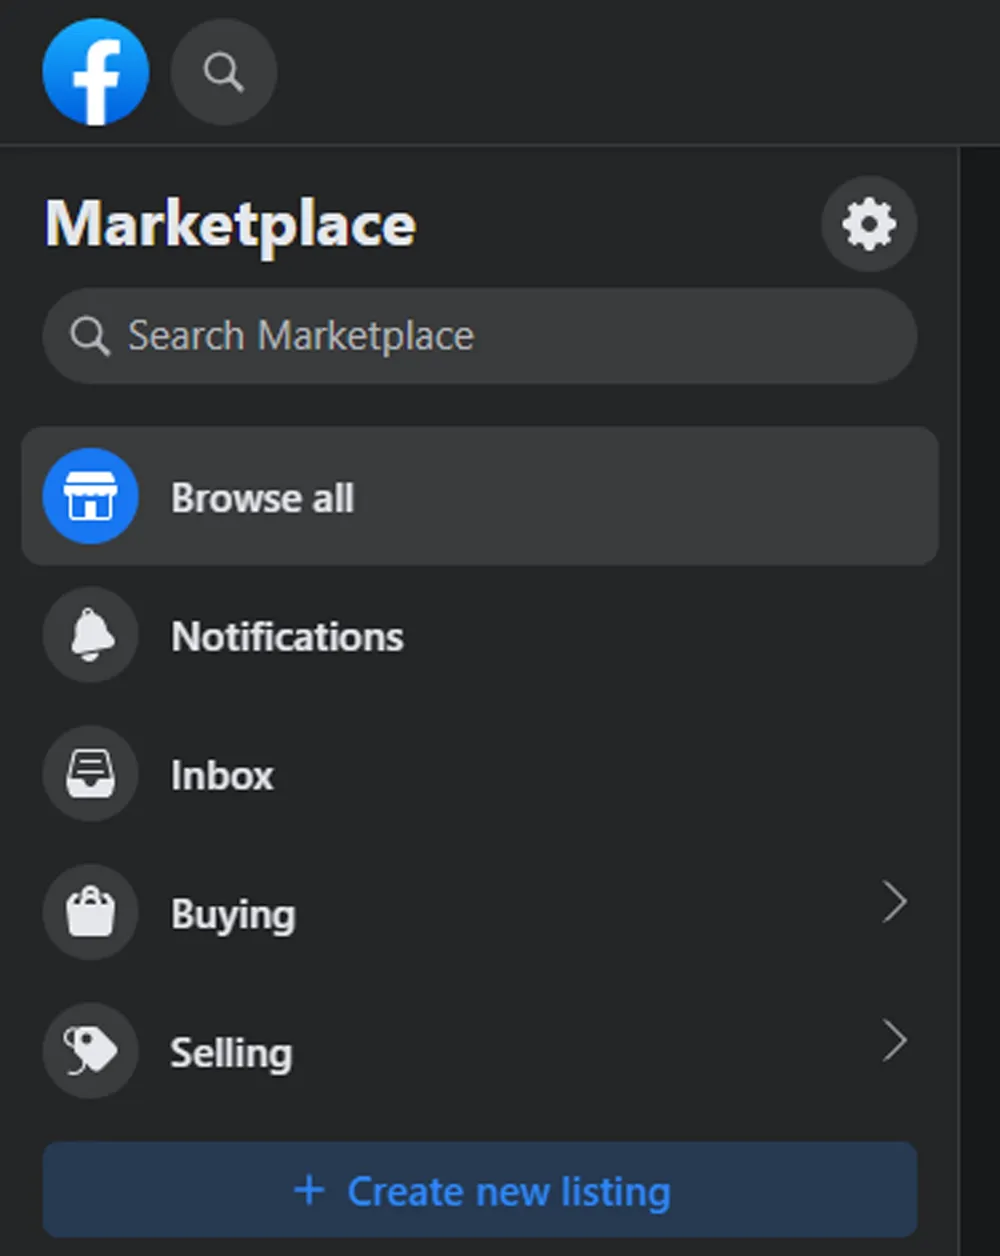Screen dimensions: 1000x1256
Task: Click the Selling price tag icon
Action: pyautogui.click(x=91, y=1052)
